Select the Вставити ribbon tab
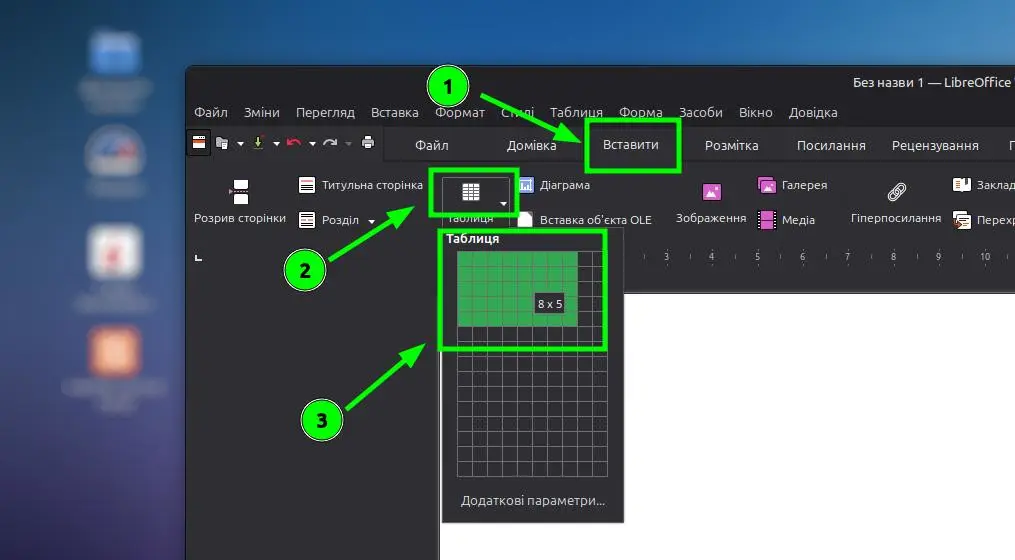This screenshot has width=1015, height=560. (x=630, y=145)
